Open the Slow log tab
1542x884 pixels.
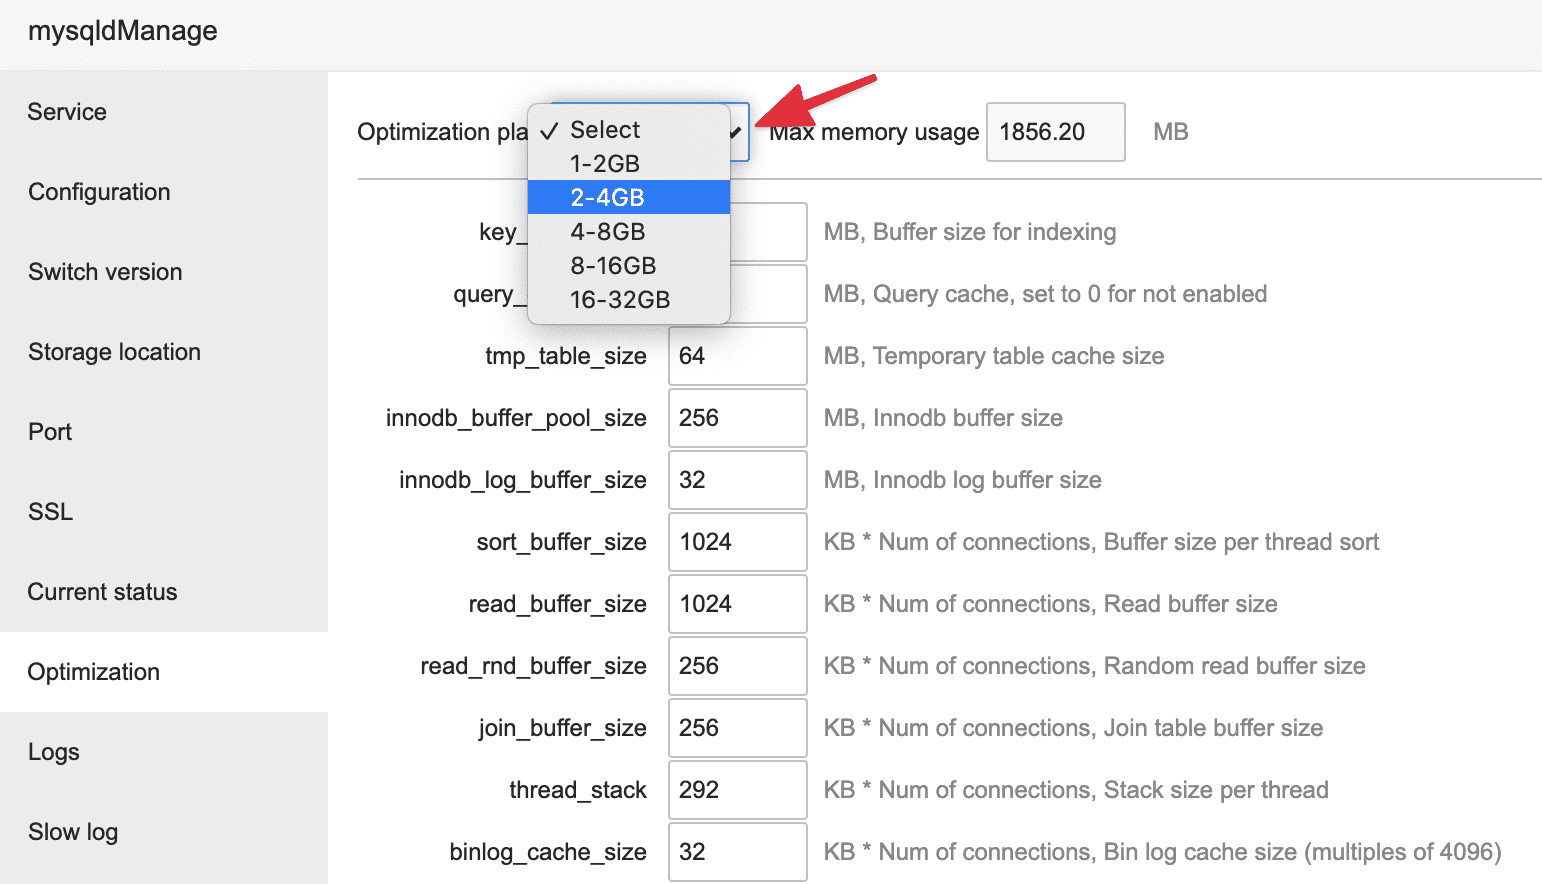(73, 832)
